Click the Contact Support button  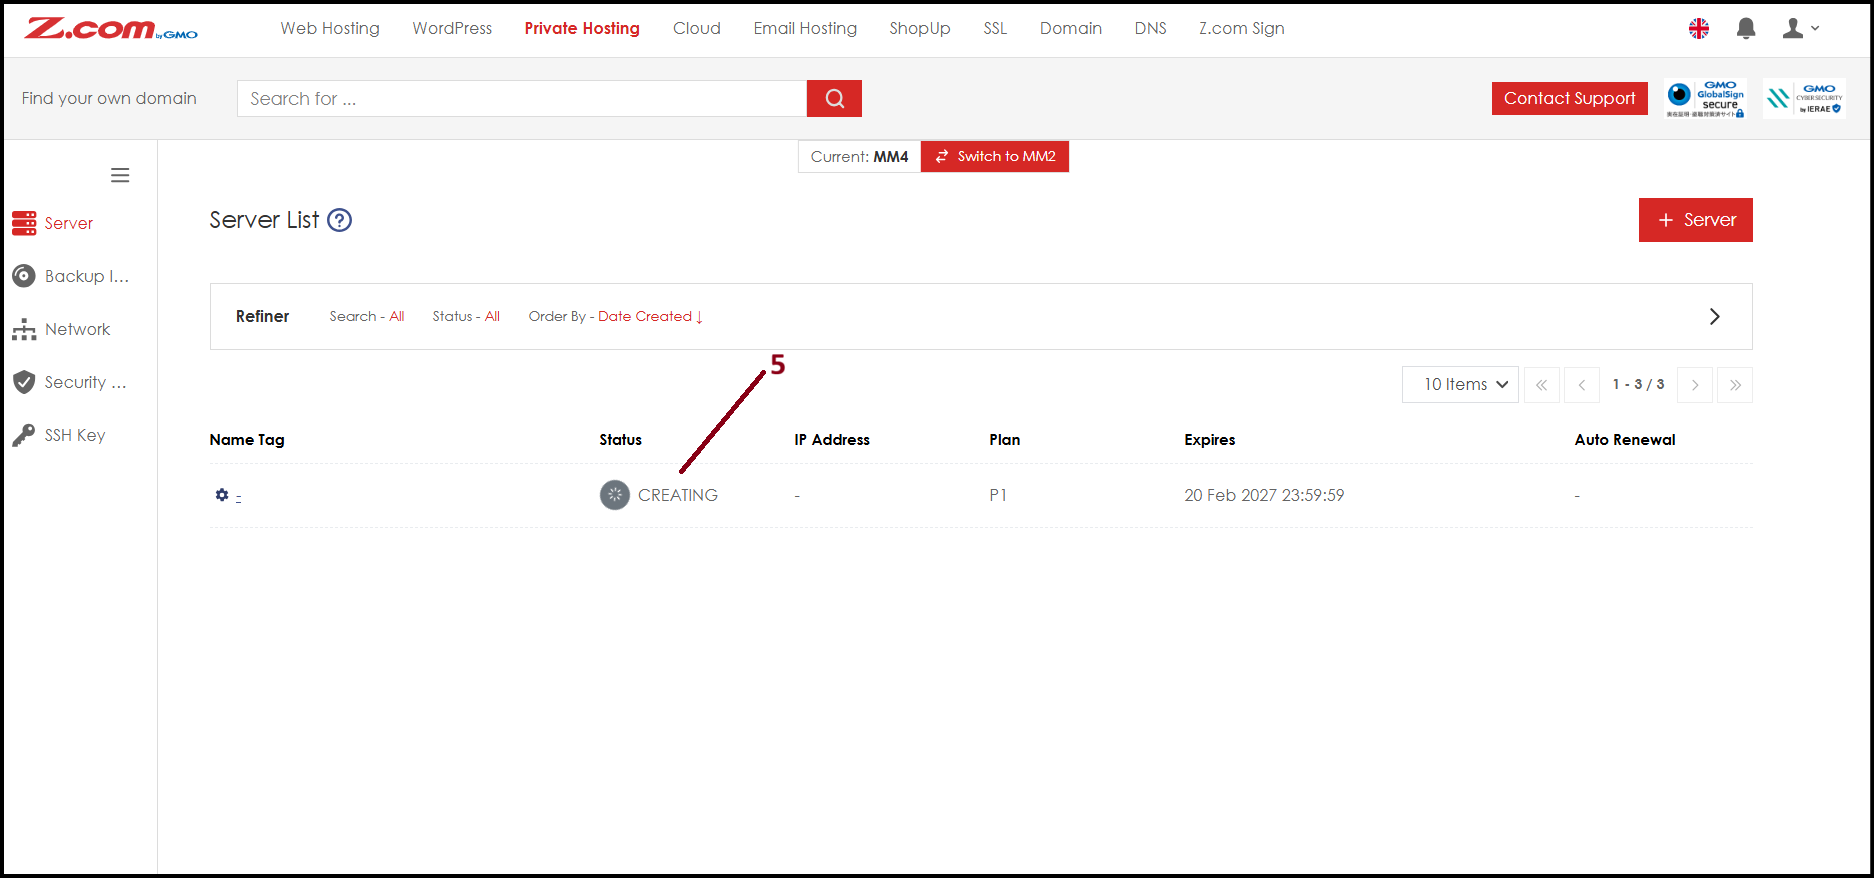pos(1570,99)
